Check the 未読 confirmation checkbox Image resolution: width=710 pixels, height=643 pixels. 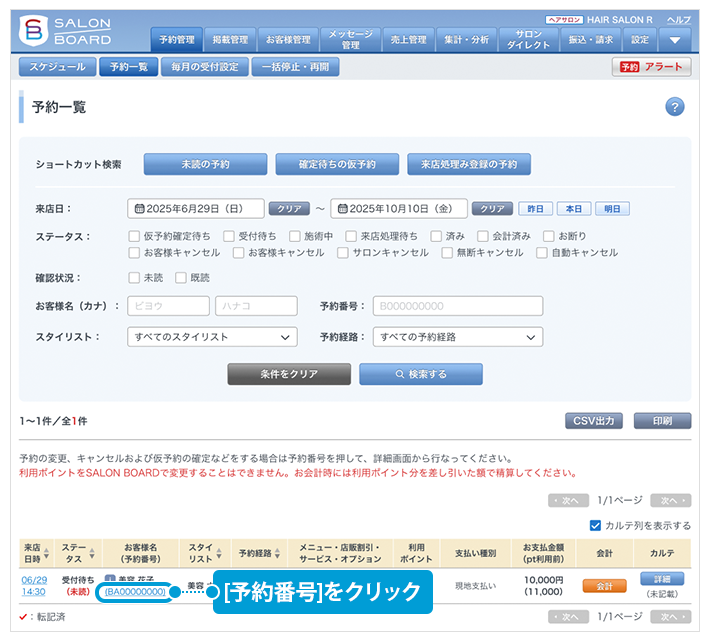(x=134, y=278)
